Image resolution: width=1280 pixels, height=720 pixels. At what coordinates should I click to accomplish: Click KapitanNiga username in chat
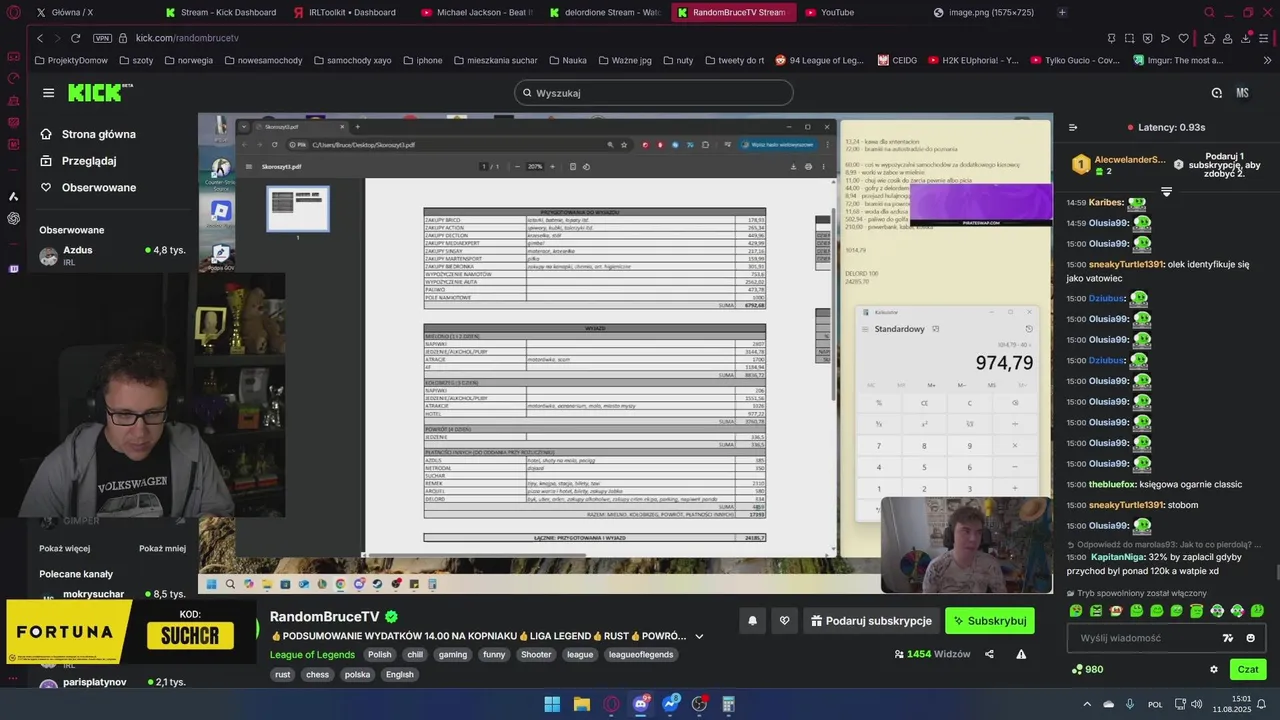tap(1117, 556)
